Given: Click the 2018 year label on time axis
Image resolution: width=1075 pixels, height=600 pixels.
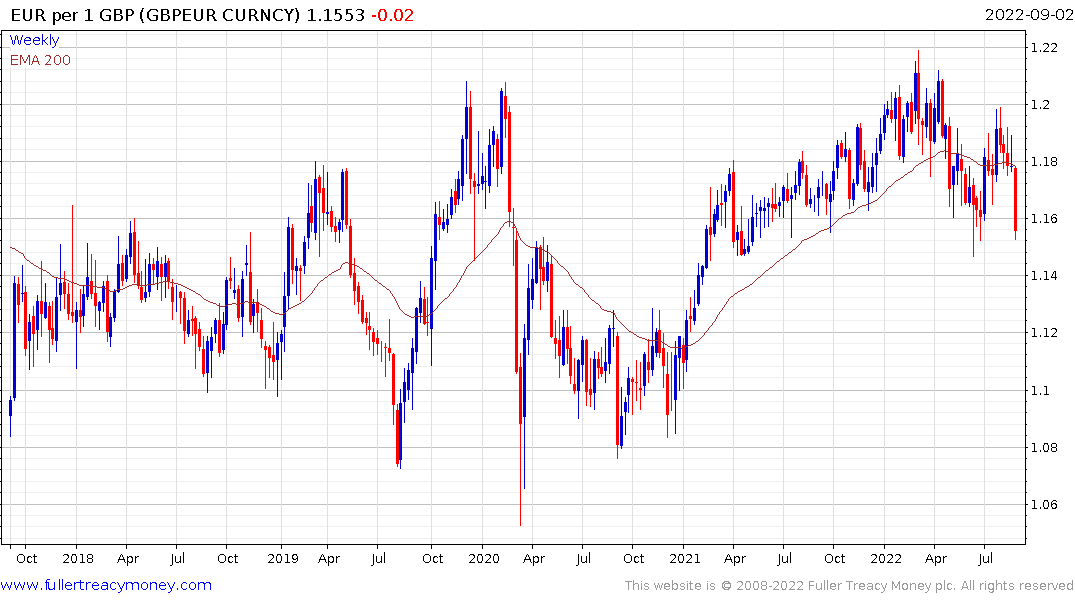Looking at the screenshot, I should point(78,558).
